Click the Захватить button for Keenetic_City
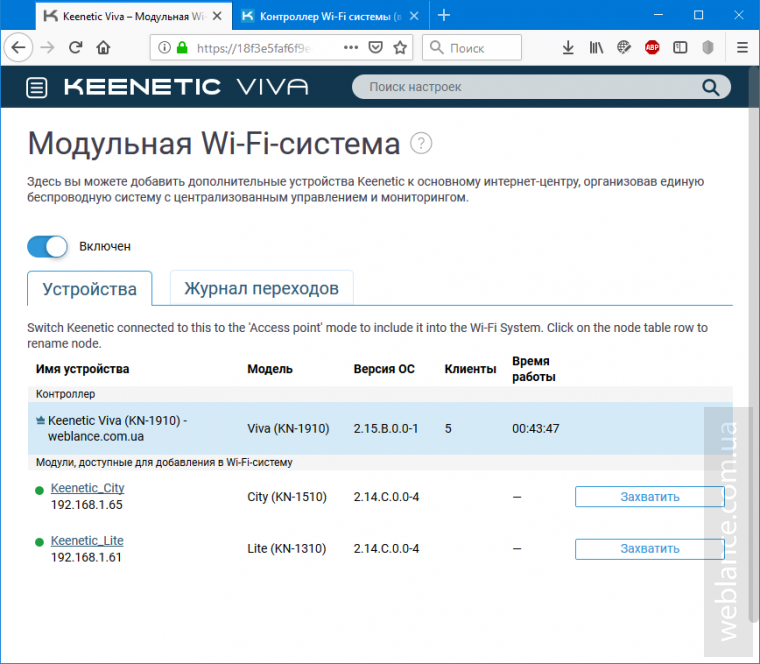Viewport: 760px width, 664px height. tap(649, 497)
